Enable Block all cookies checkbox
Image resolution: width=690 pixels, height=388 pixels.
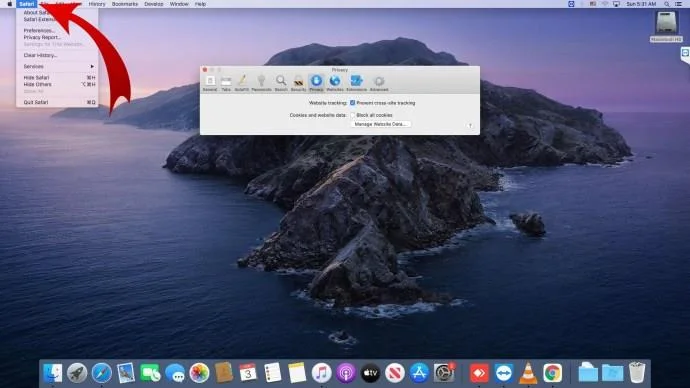(x=352, y=115)
